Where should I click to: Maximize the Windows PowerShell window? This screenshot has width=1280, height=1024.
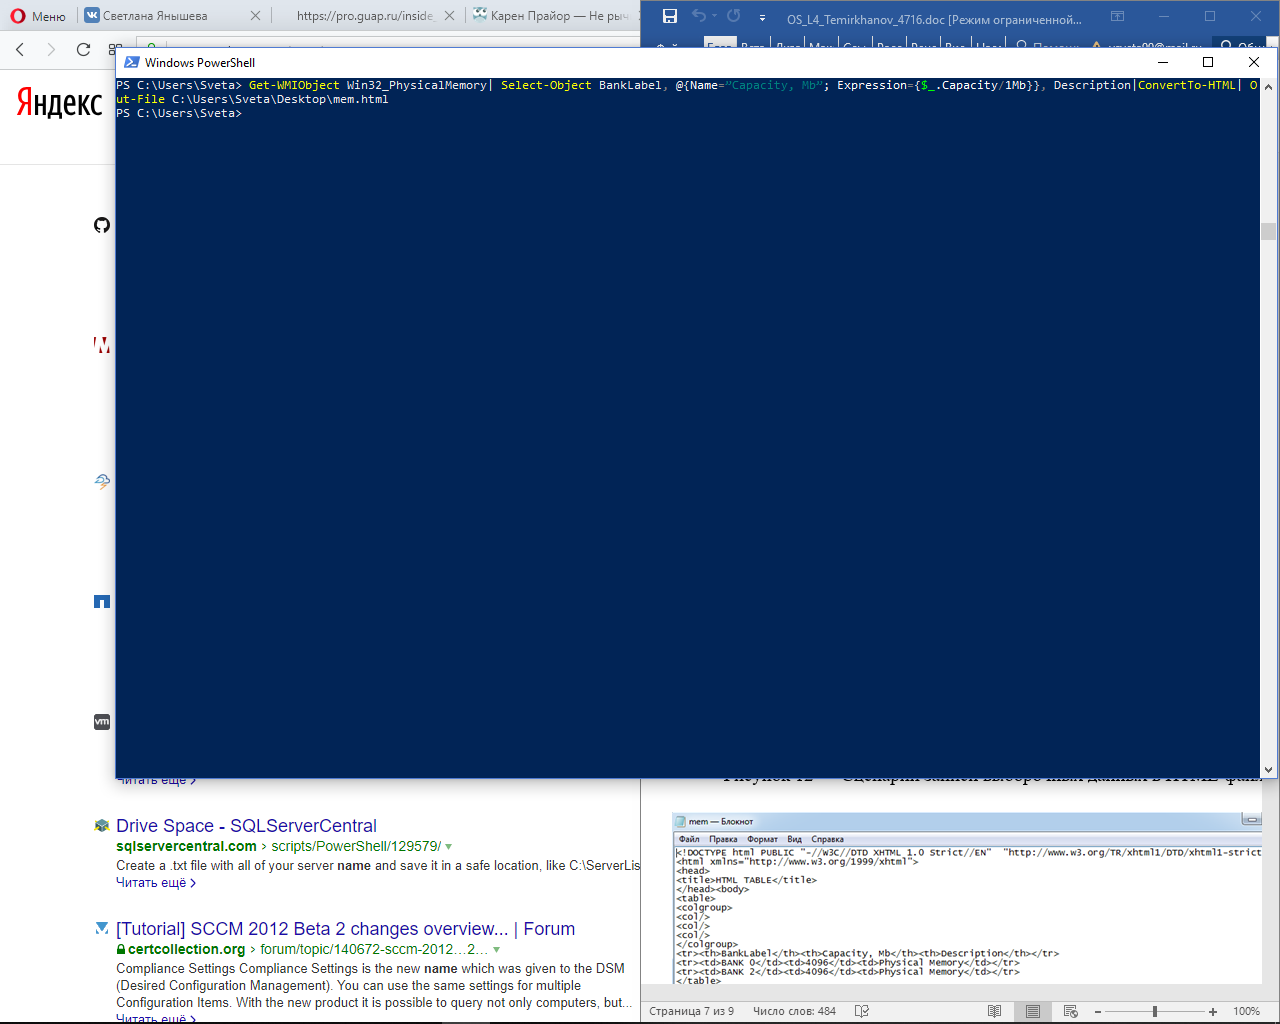tap(1208, 62)
